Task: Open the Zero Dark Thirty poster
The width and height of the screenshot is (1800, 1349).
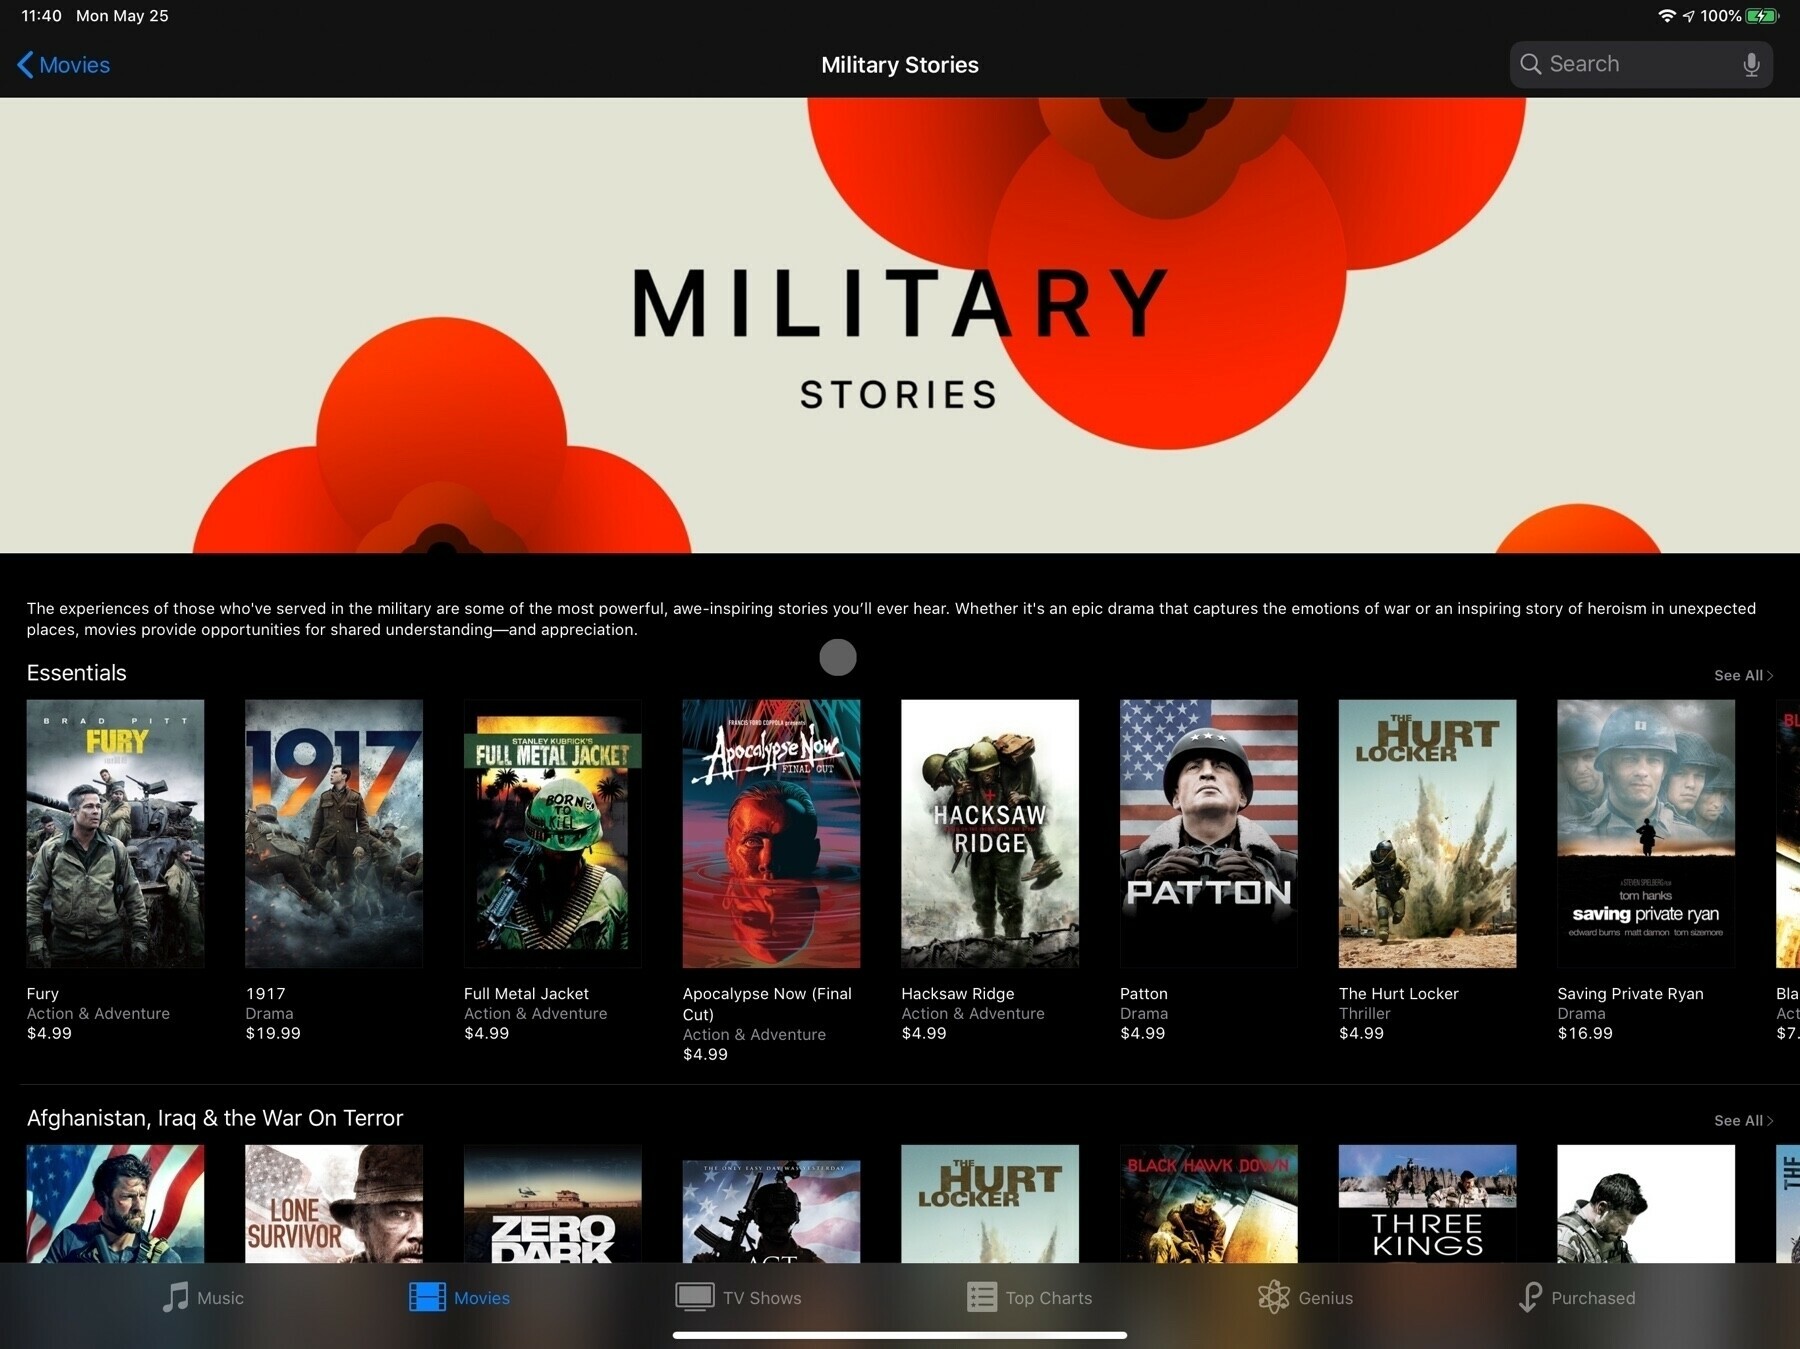Action: click(552, 1204)
